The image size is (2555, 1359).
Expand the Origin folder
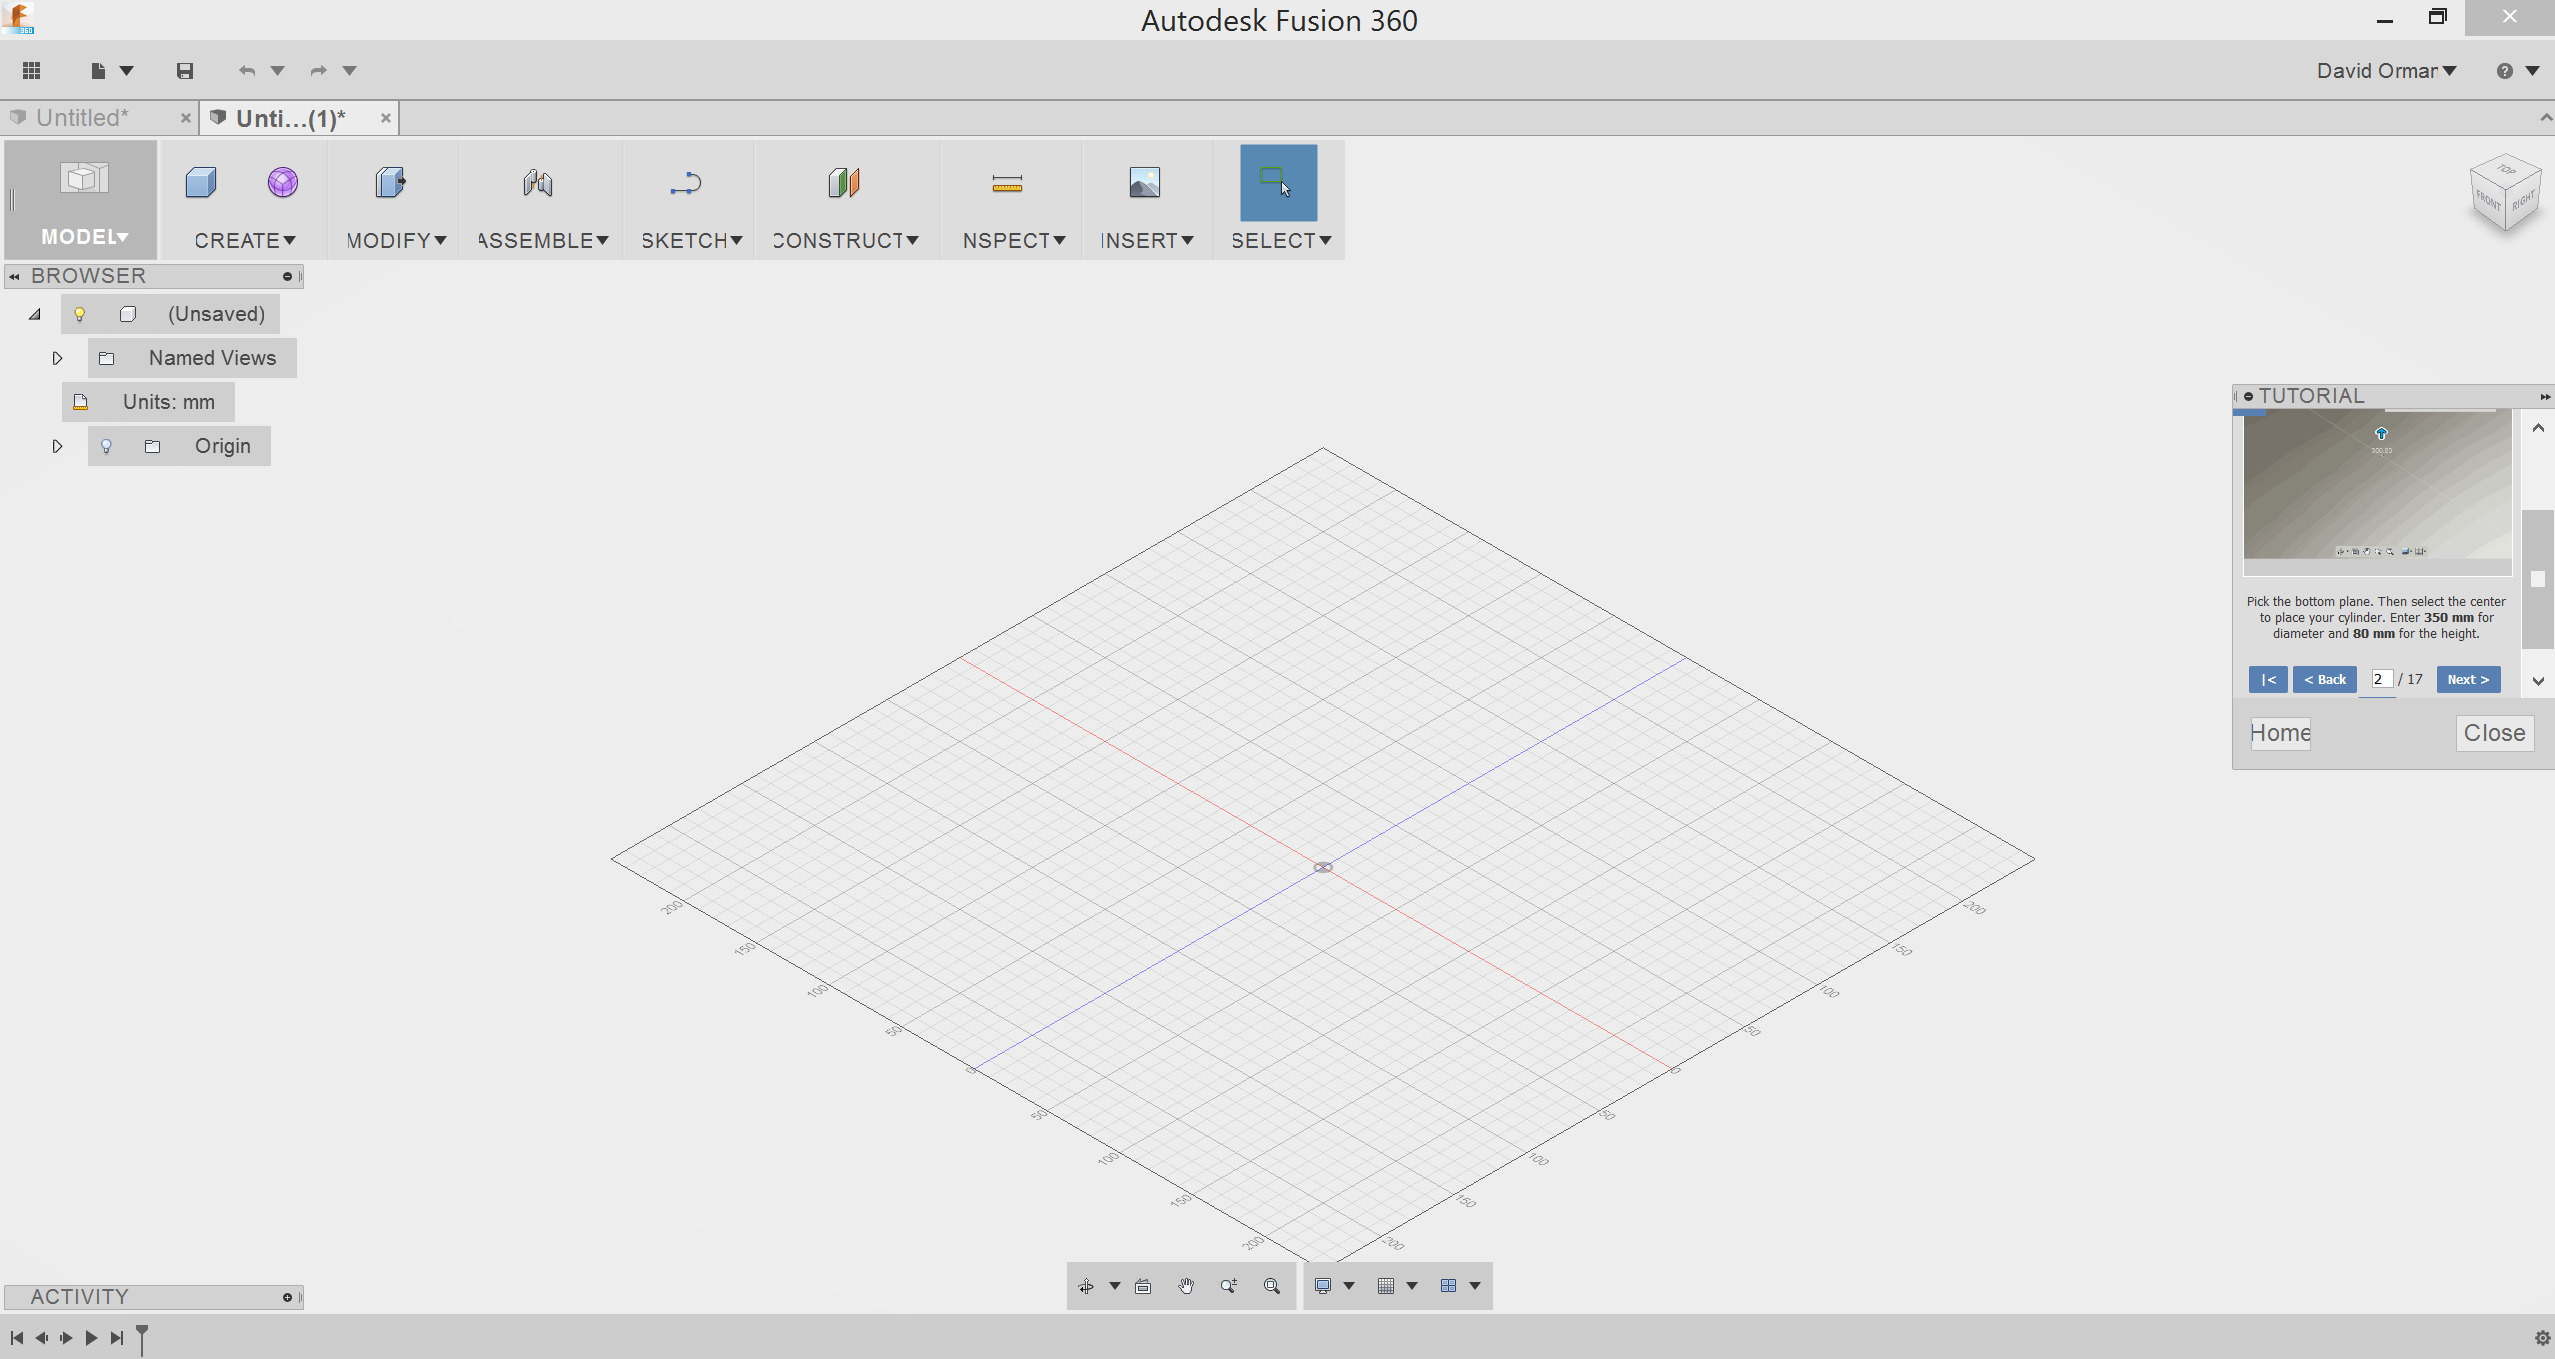tap(57, 446)
